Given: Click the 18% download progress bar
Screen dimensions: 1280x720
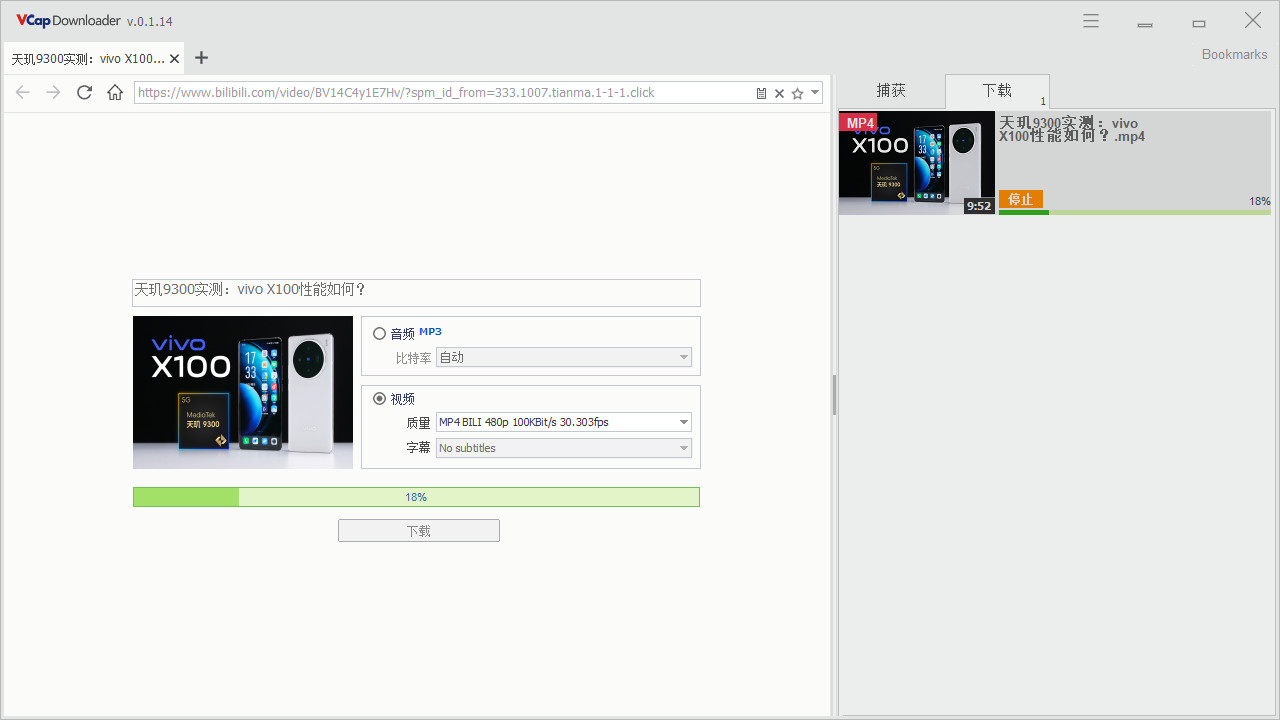Looking at the screenshot, I should (x=416, y=497).
